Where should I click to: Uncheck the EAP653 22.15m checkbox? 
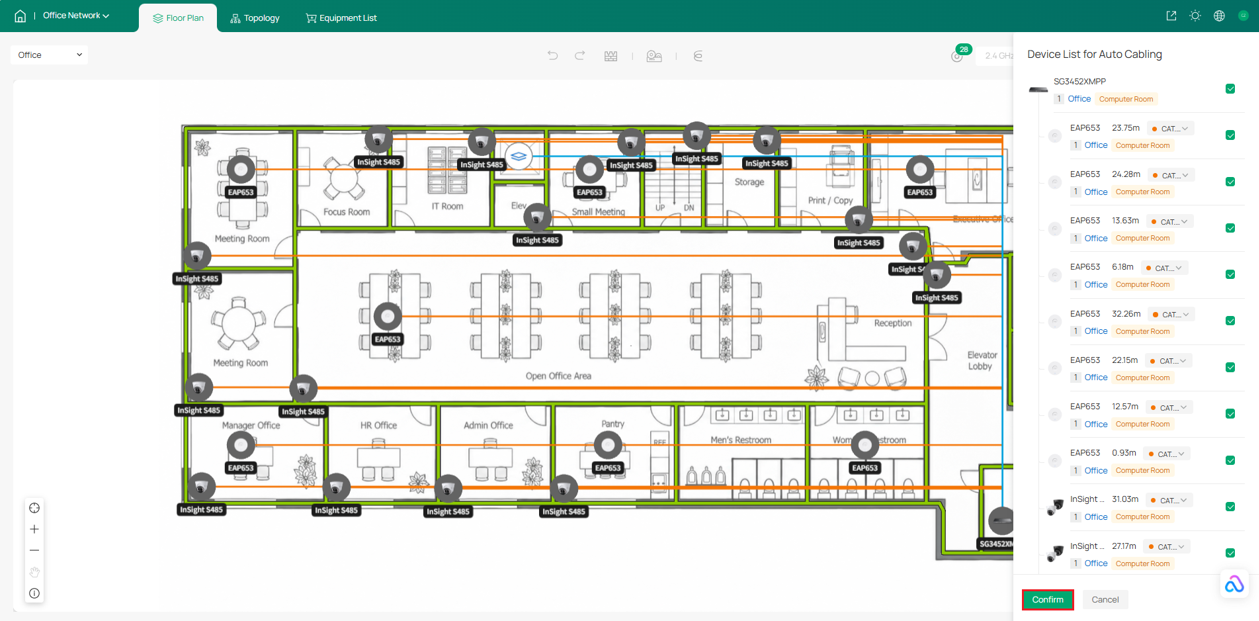1230,367
